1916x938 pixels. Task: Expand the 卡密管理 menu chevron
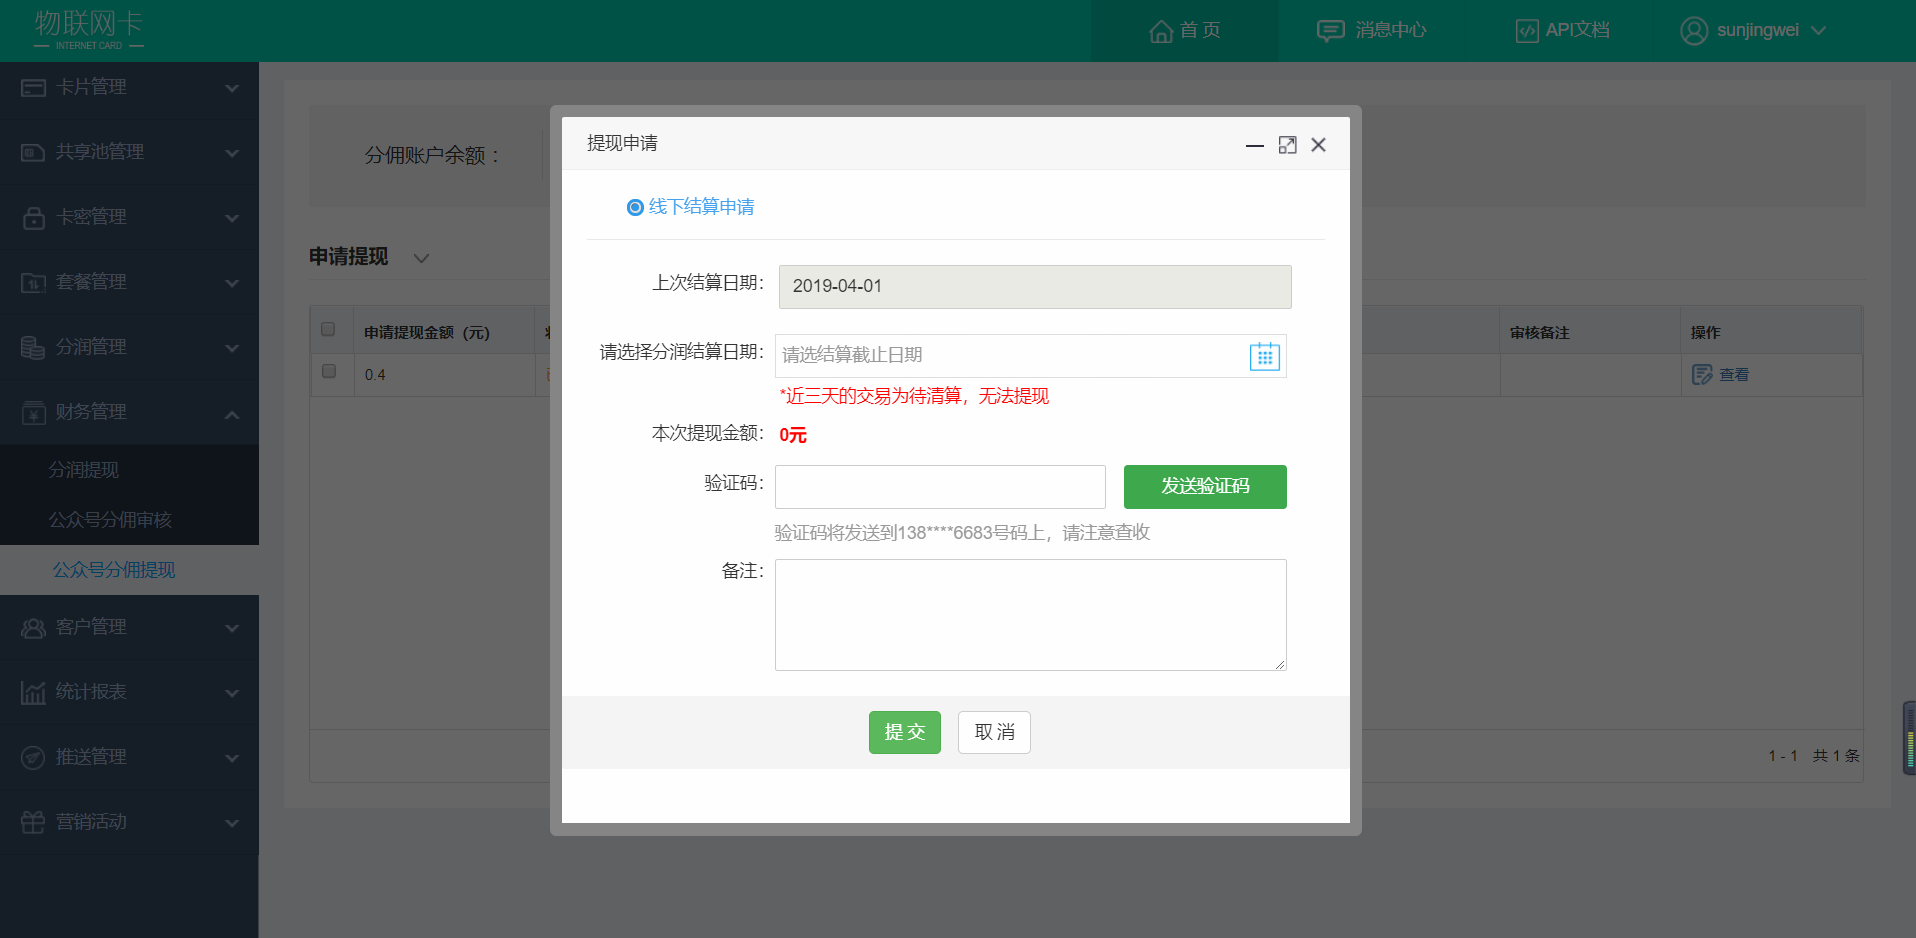click(232, 218)
